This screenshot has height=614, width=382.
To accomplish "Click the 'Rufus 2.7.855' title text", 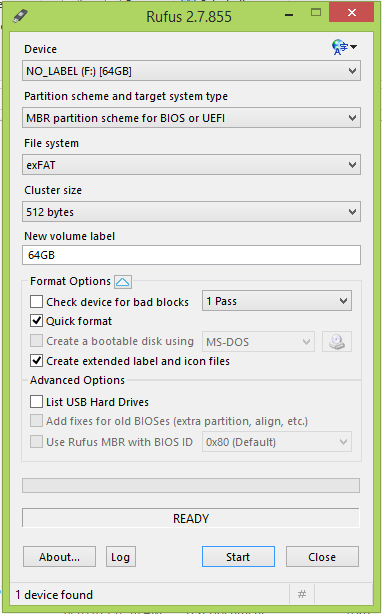I will (x=189, y=16).
